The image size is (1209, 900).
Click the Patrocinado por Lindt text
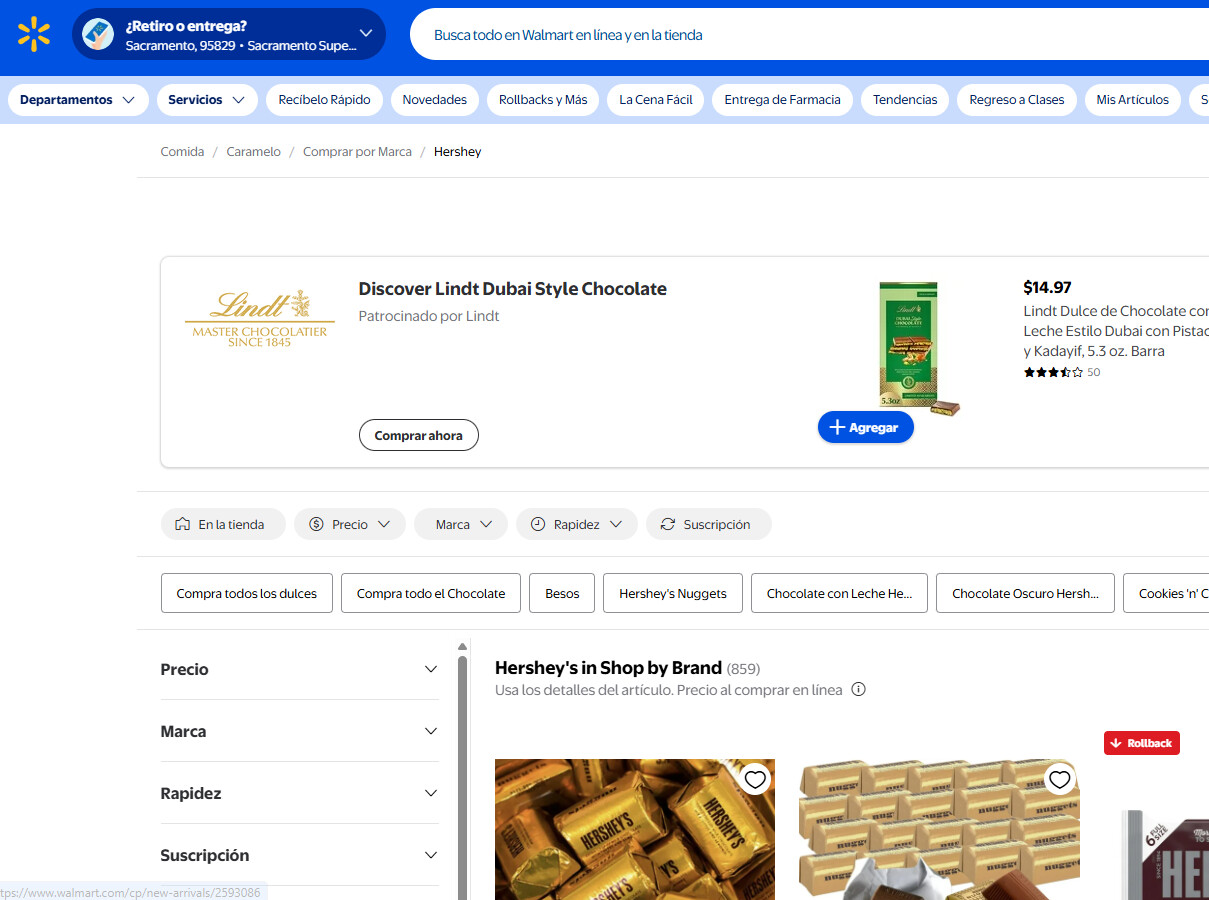429,316
